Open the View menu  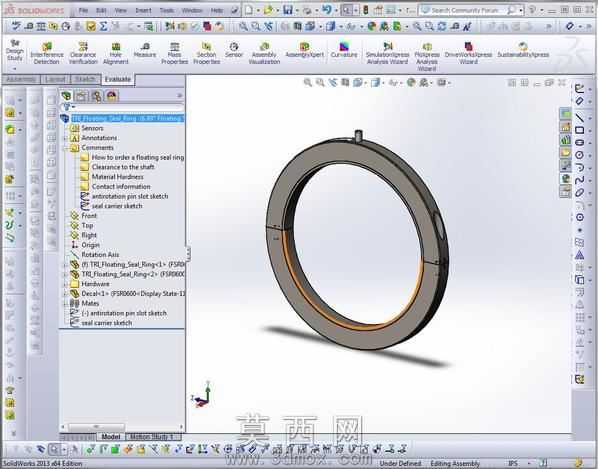[121, 11]
